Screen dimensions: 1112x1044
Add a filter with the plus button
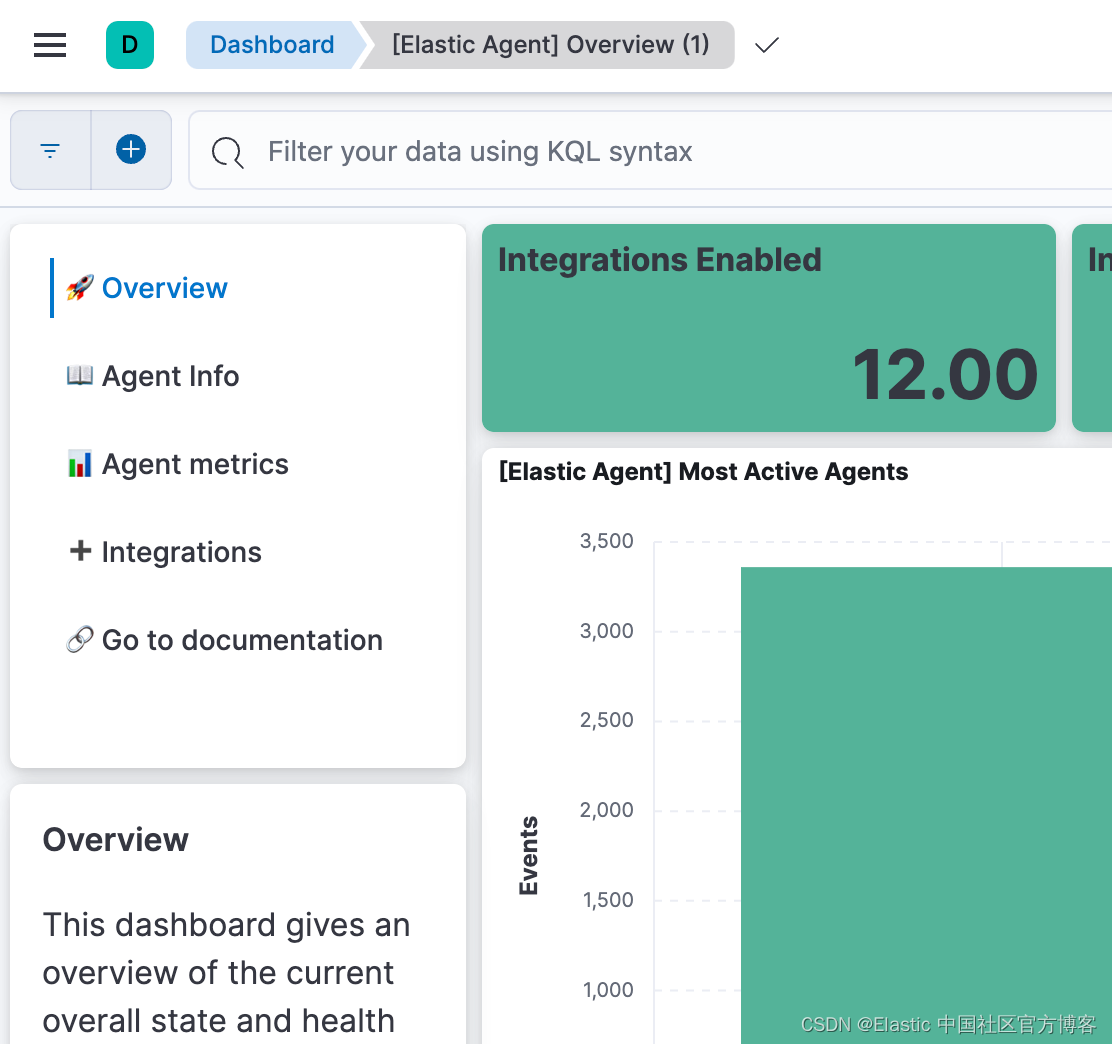tap(131, 150)
